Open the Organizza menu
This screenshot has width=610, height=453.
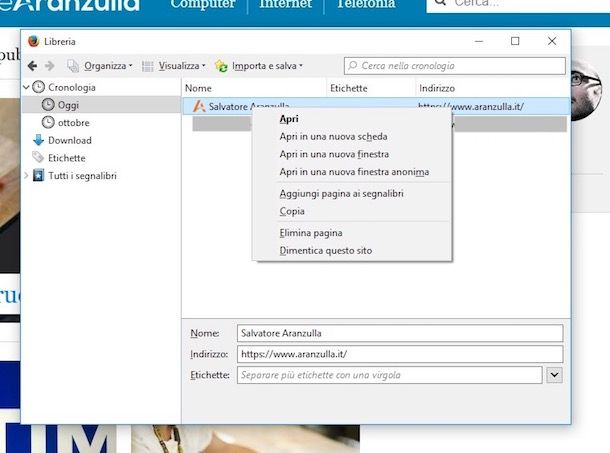coord(108,66)
